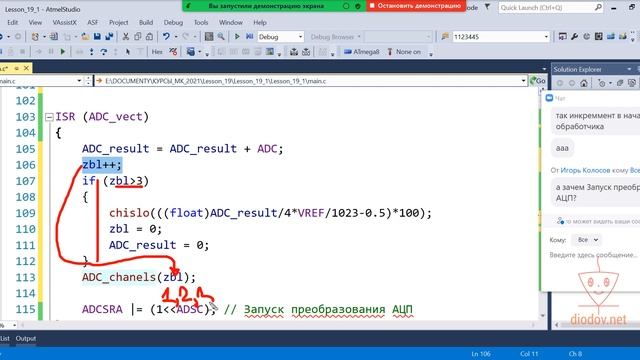The image size is (640, 360).
Task: Open the Tools menu
Action: (201, 22)
